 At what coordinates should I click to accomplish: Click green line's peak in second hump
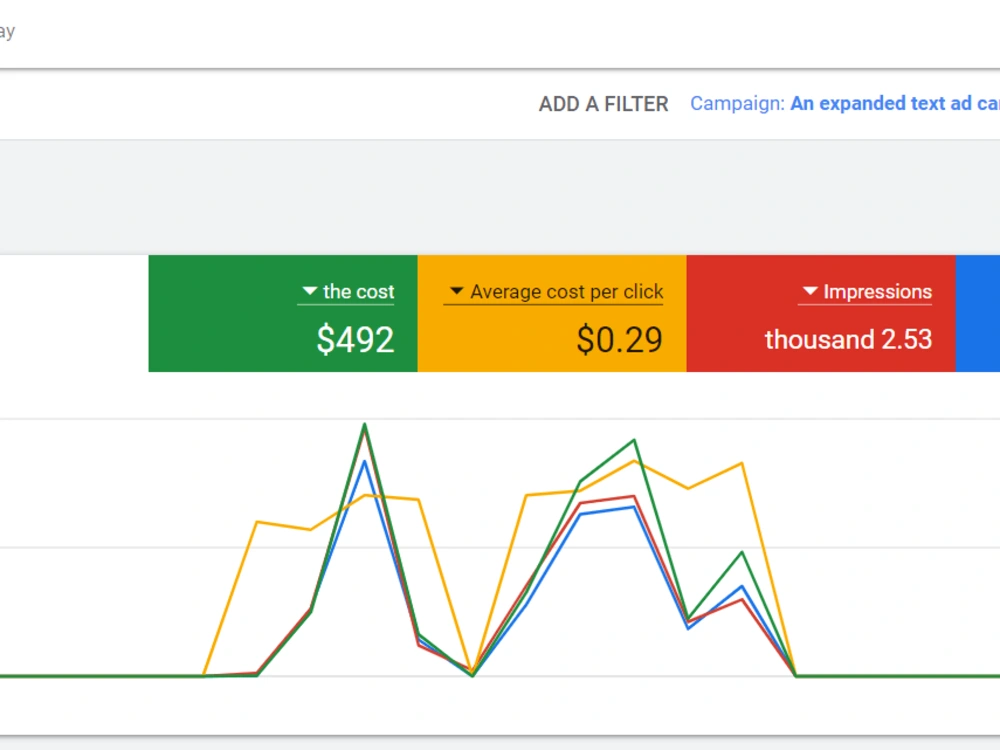tap(634, 439)
